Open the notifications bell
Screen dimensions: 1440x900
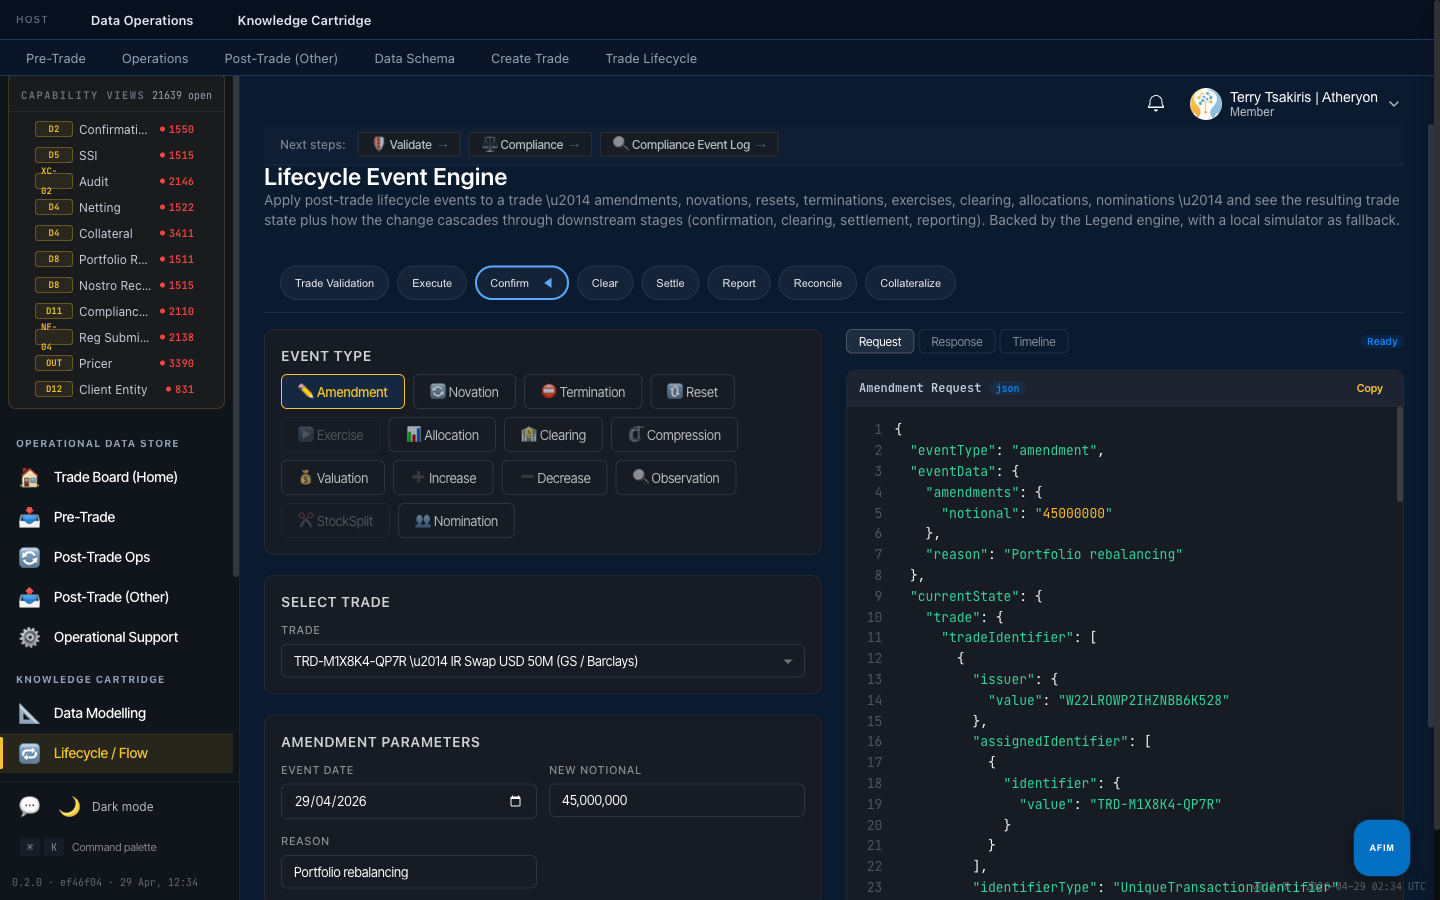pos(1156,103)
